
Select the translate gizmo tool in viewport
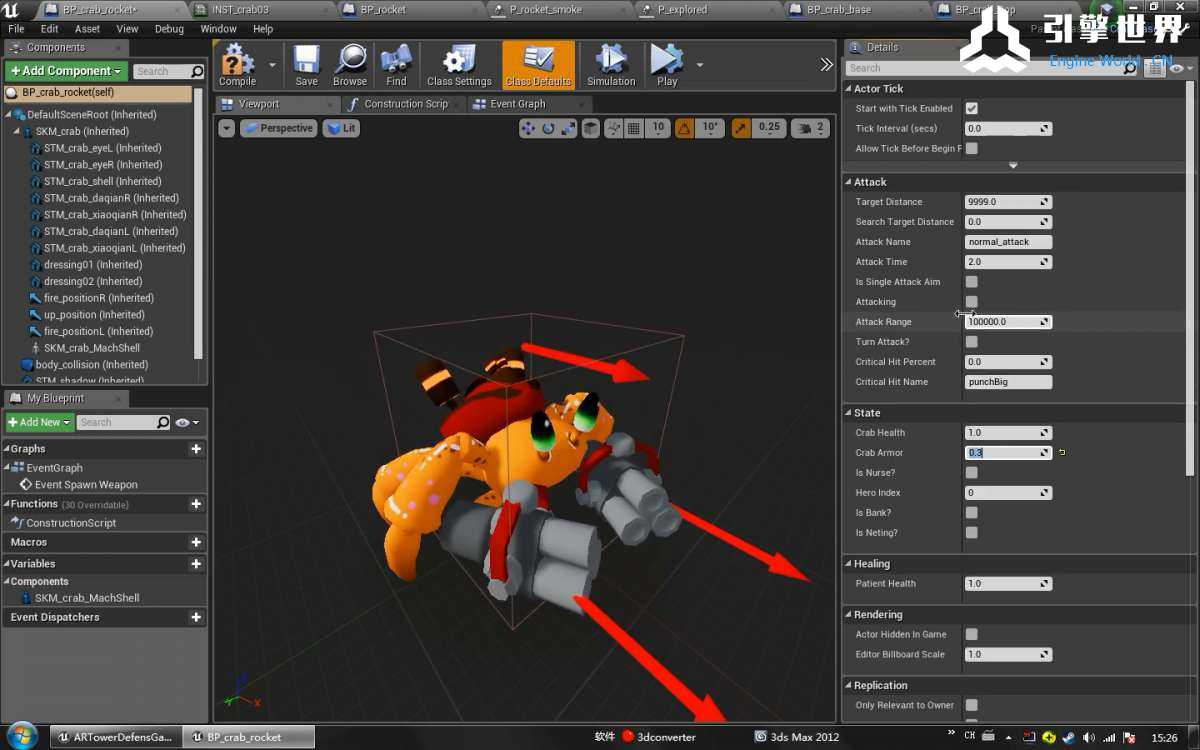coord(528,128)
